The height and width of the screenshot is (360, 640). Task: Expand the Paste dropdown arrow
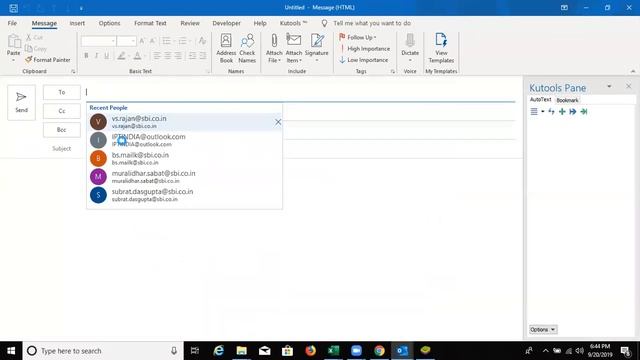tap(13, 60)
